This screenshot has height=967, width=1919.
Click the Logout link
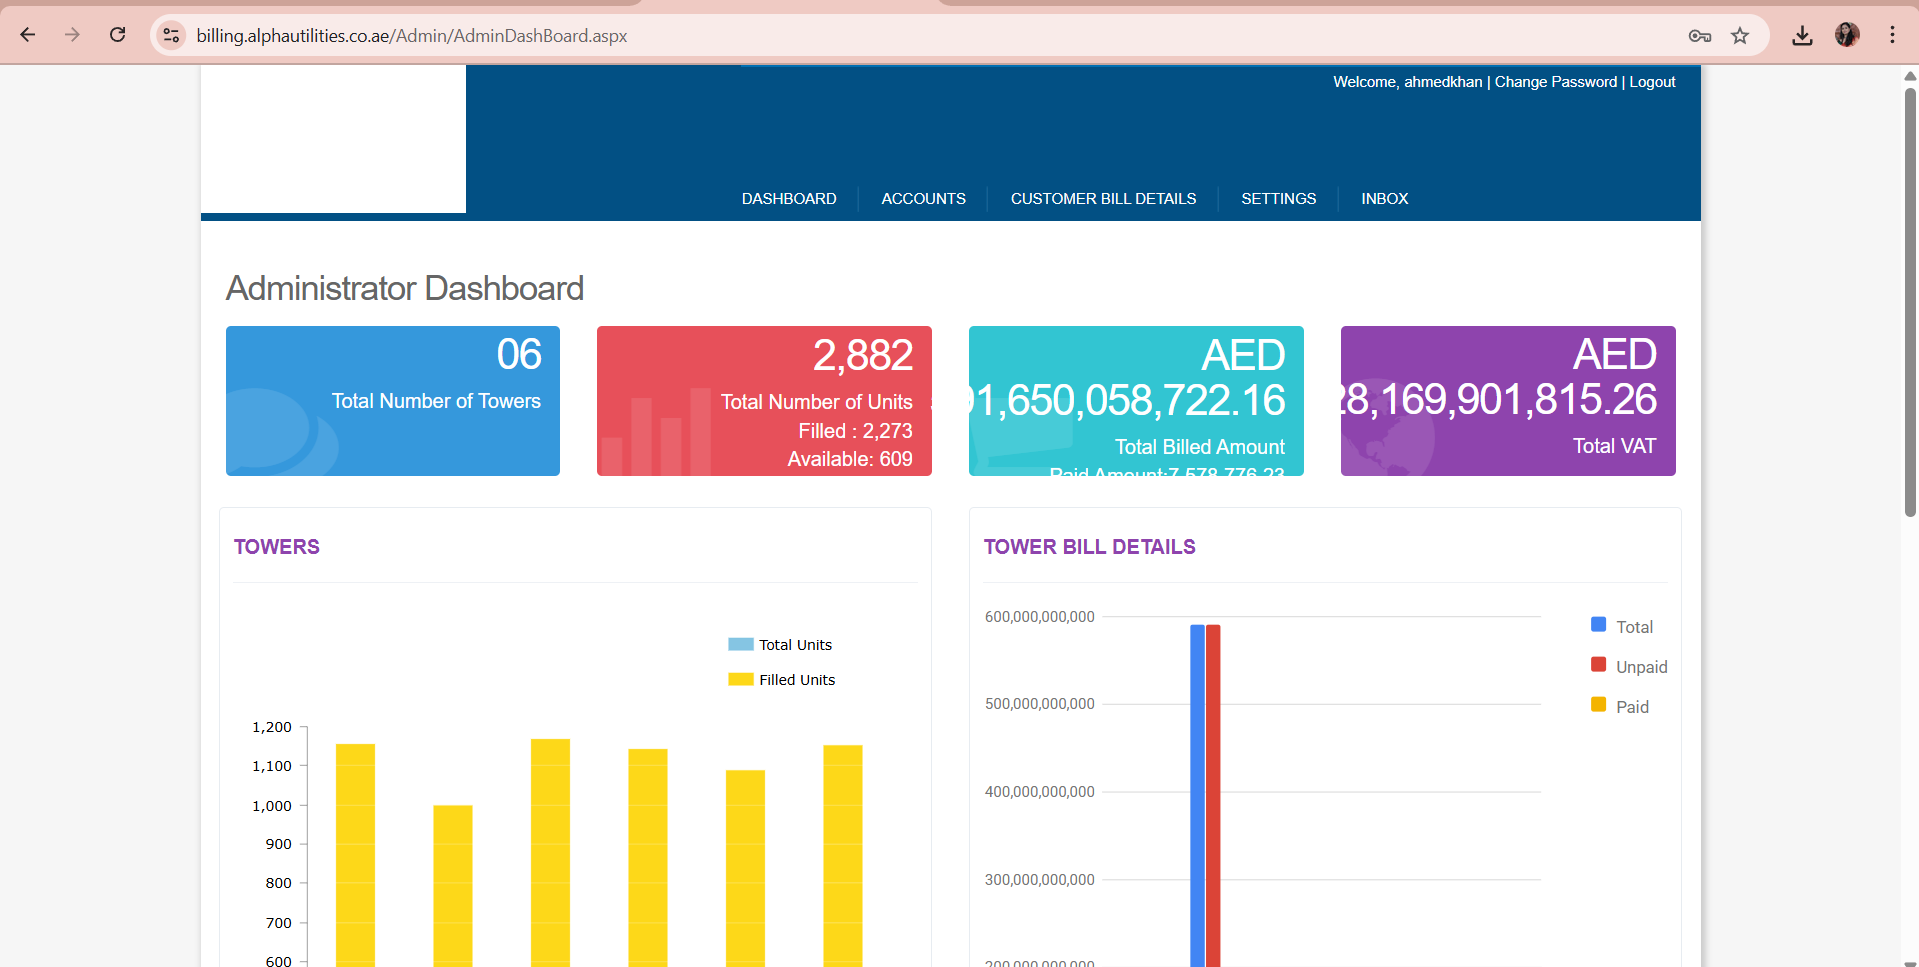1652,82
